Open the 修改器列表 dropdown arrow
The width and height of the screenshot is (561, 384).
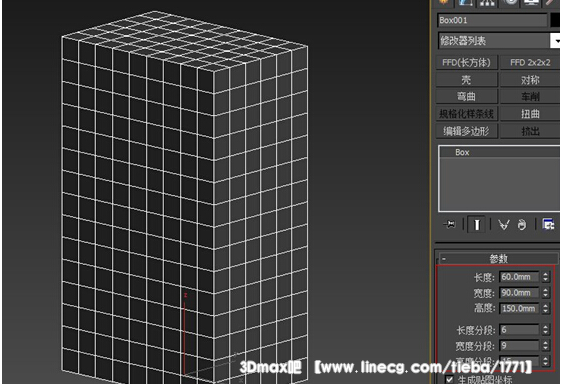tap(556, 41)
